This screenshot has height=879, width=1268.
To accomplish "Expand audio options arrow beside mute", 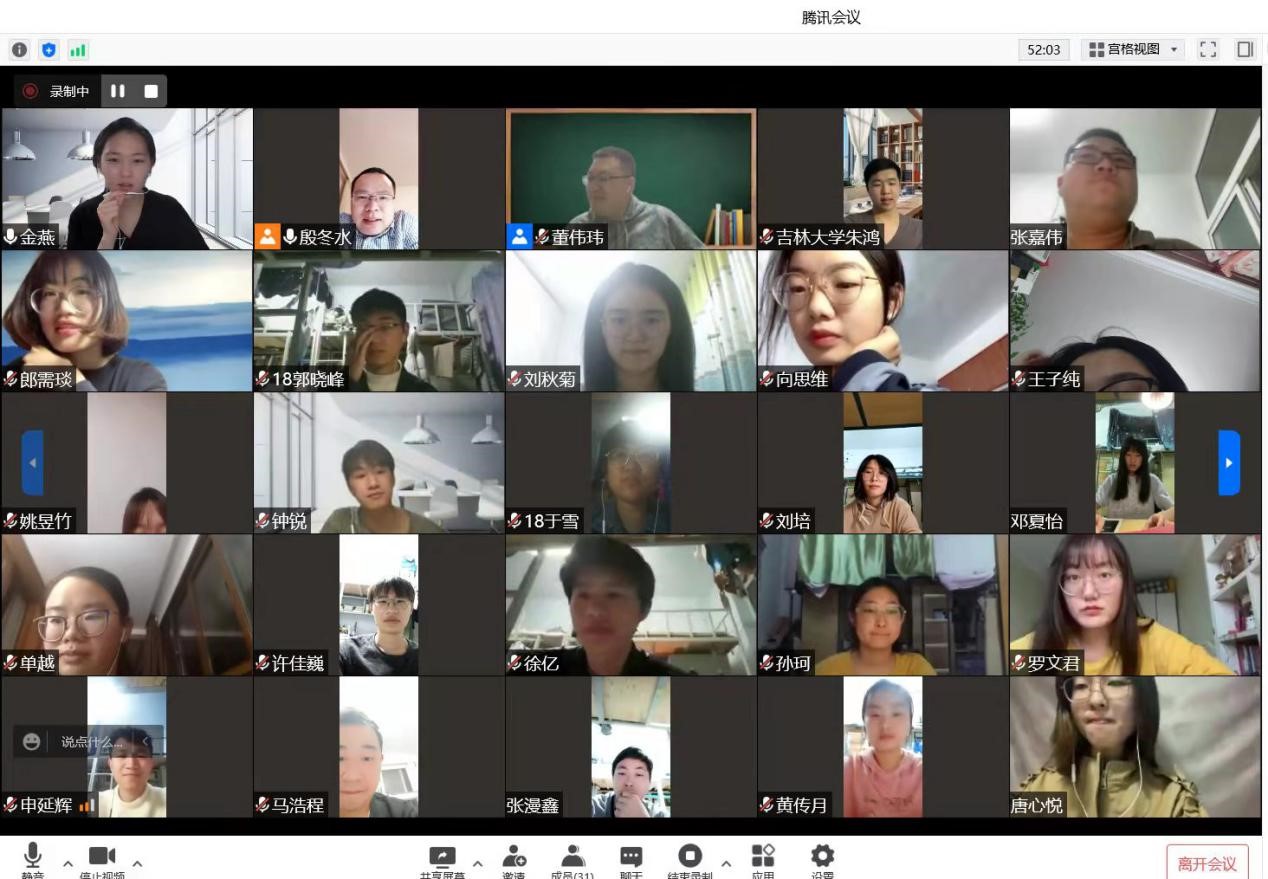I will pos(68,863).
